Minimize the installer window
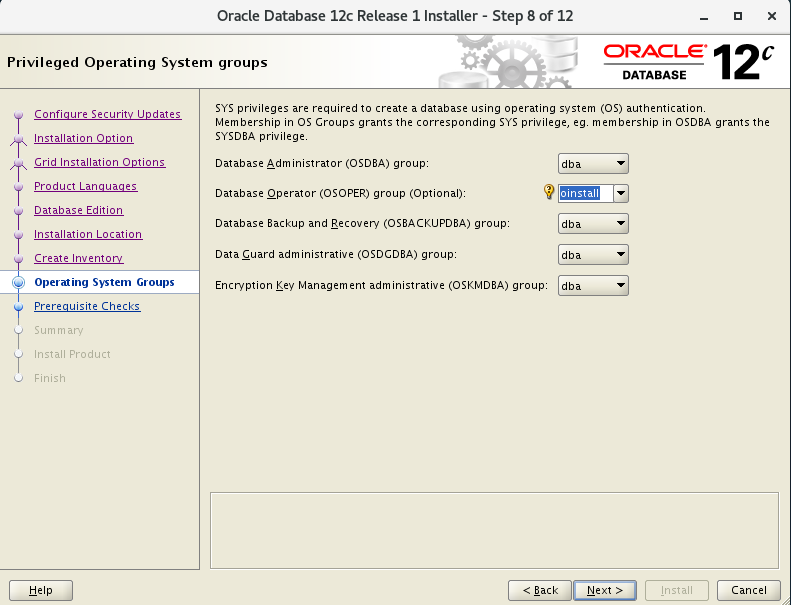The width and height of the screenshot is (791, 605). point(704,17)
